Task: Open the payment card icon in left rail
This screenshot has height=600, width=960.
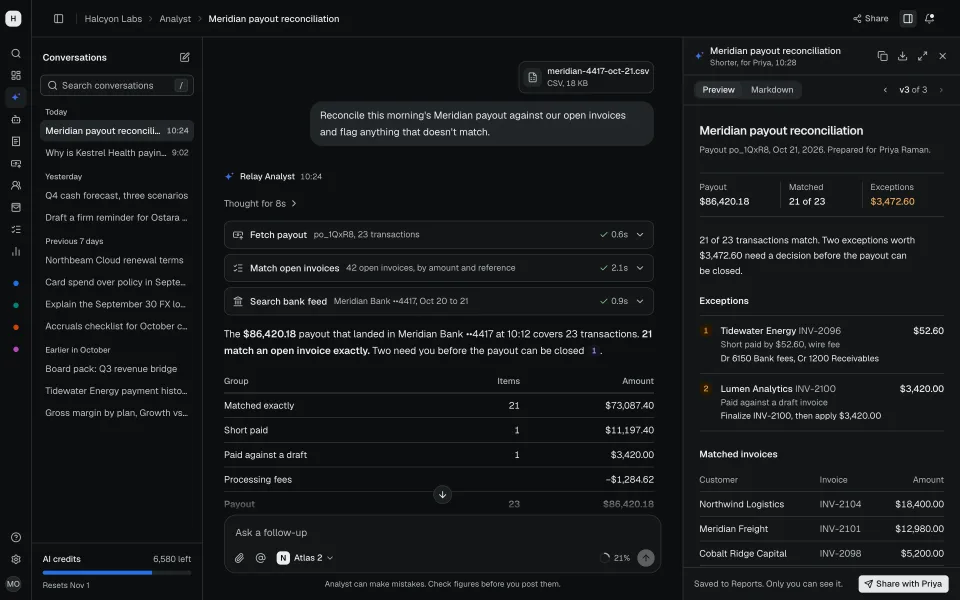Action: 16,163
